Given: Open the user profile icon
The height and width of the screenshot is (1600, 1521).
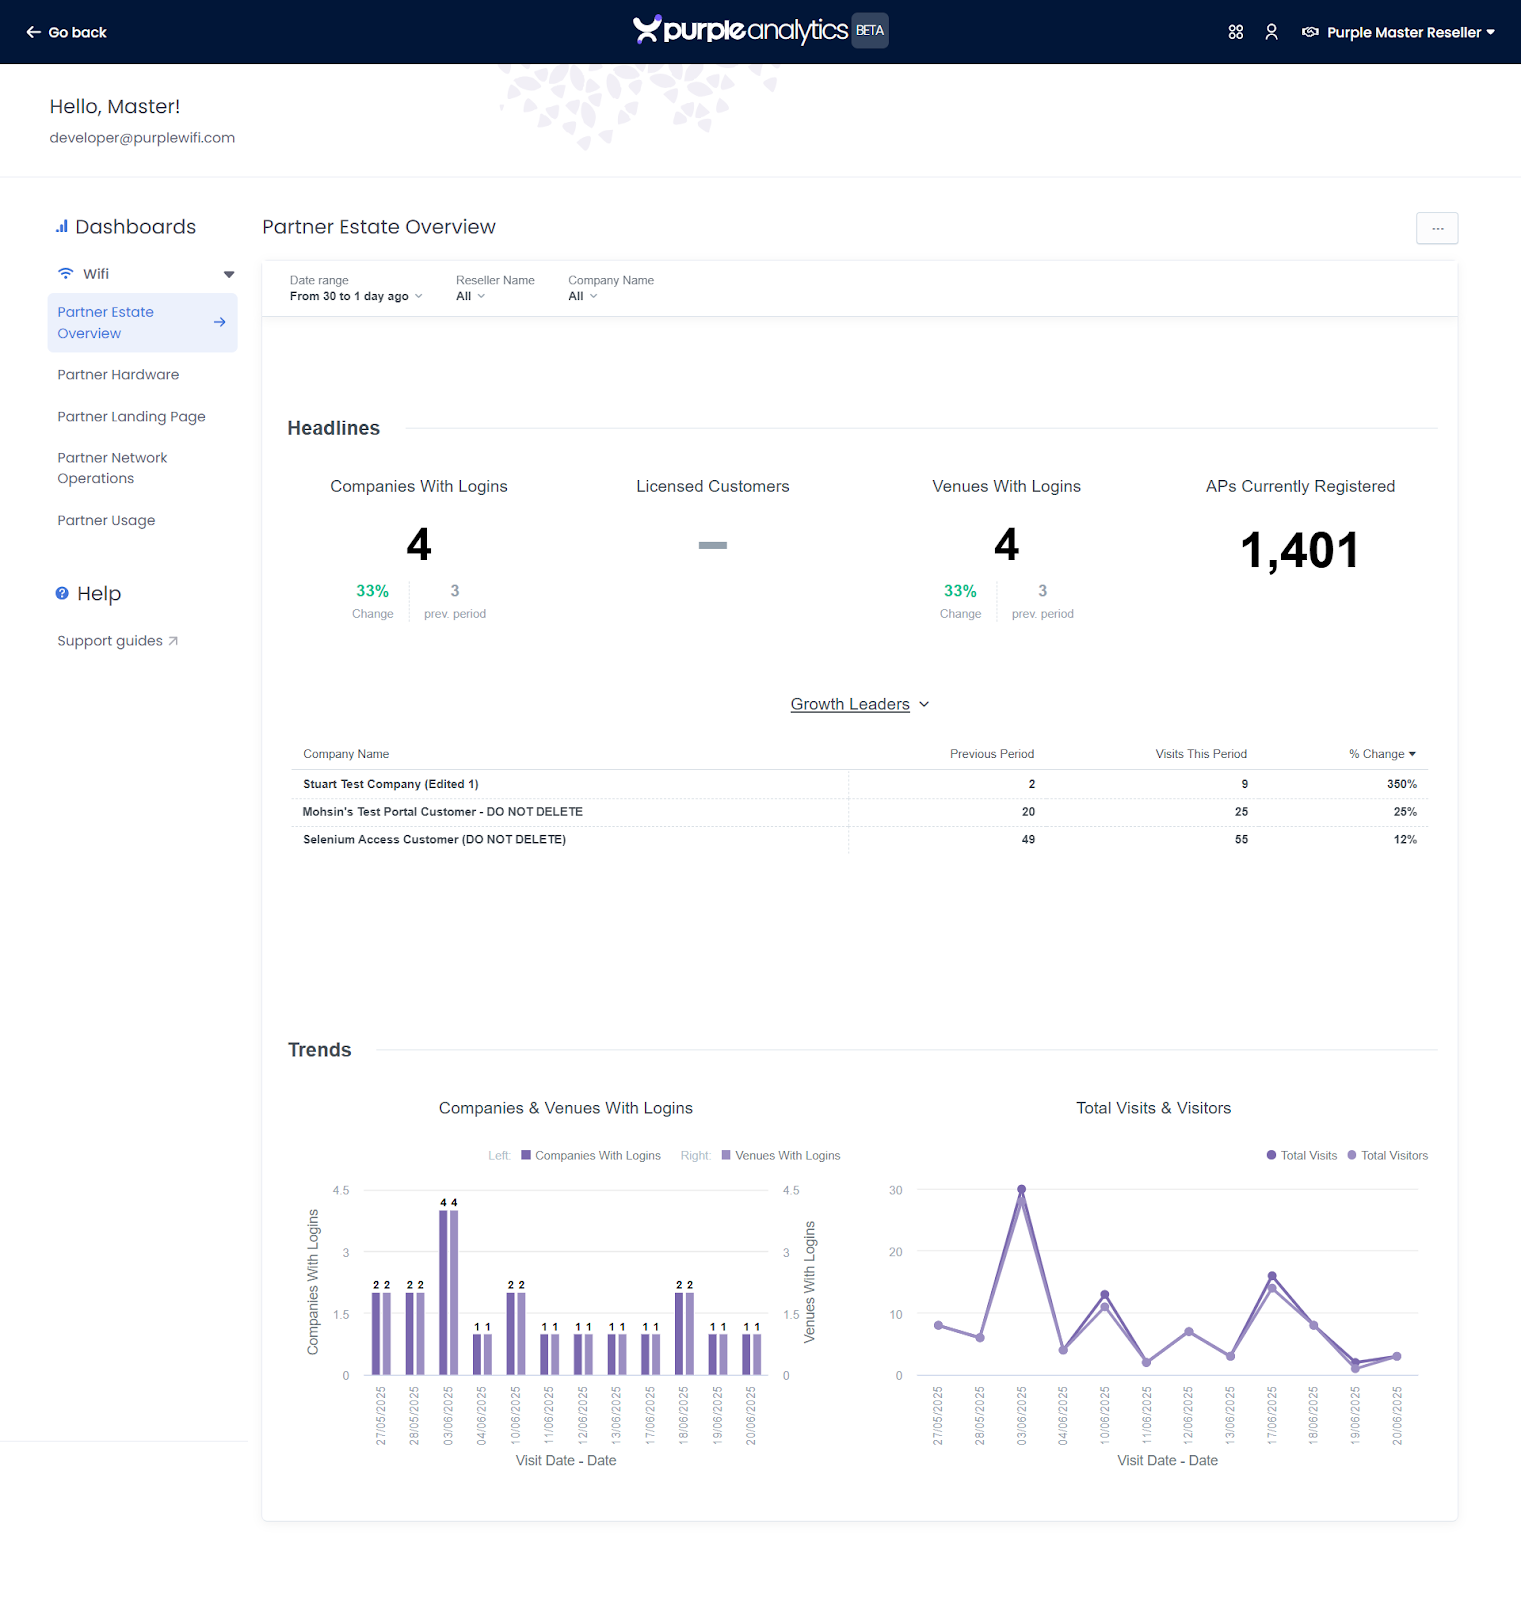Looking at the screenshot, I should pyautogui.click(x=1271, y=32).
